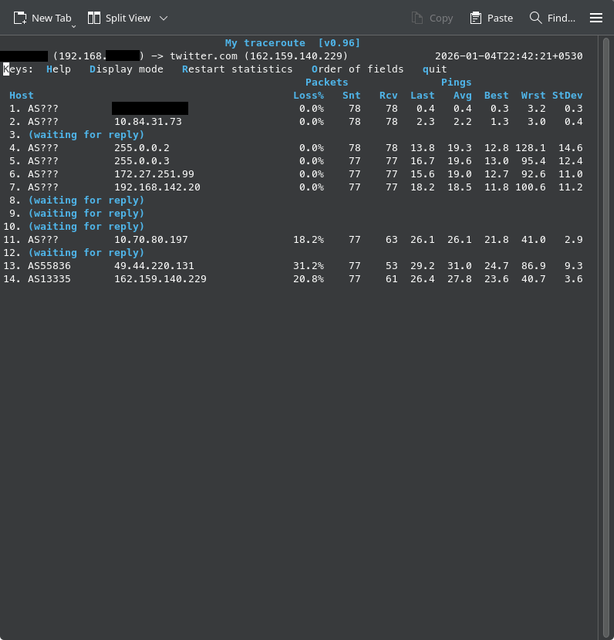Click 'Restart statistics' key hint

point(237,69)
